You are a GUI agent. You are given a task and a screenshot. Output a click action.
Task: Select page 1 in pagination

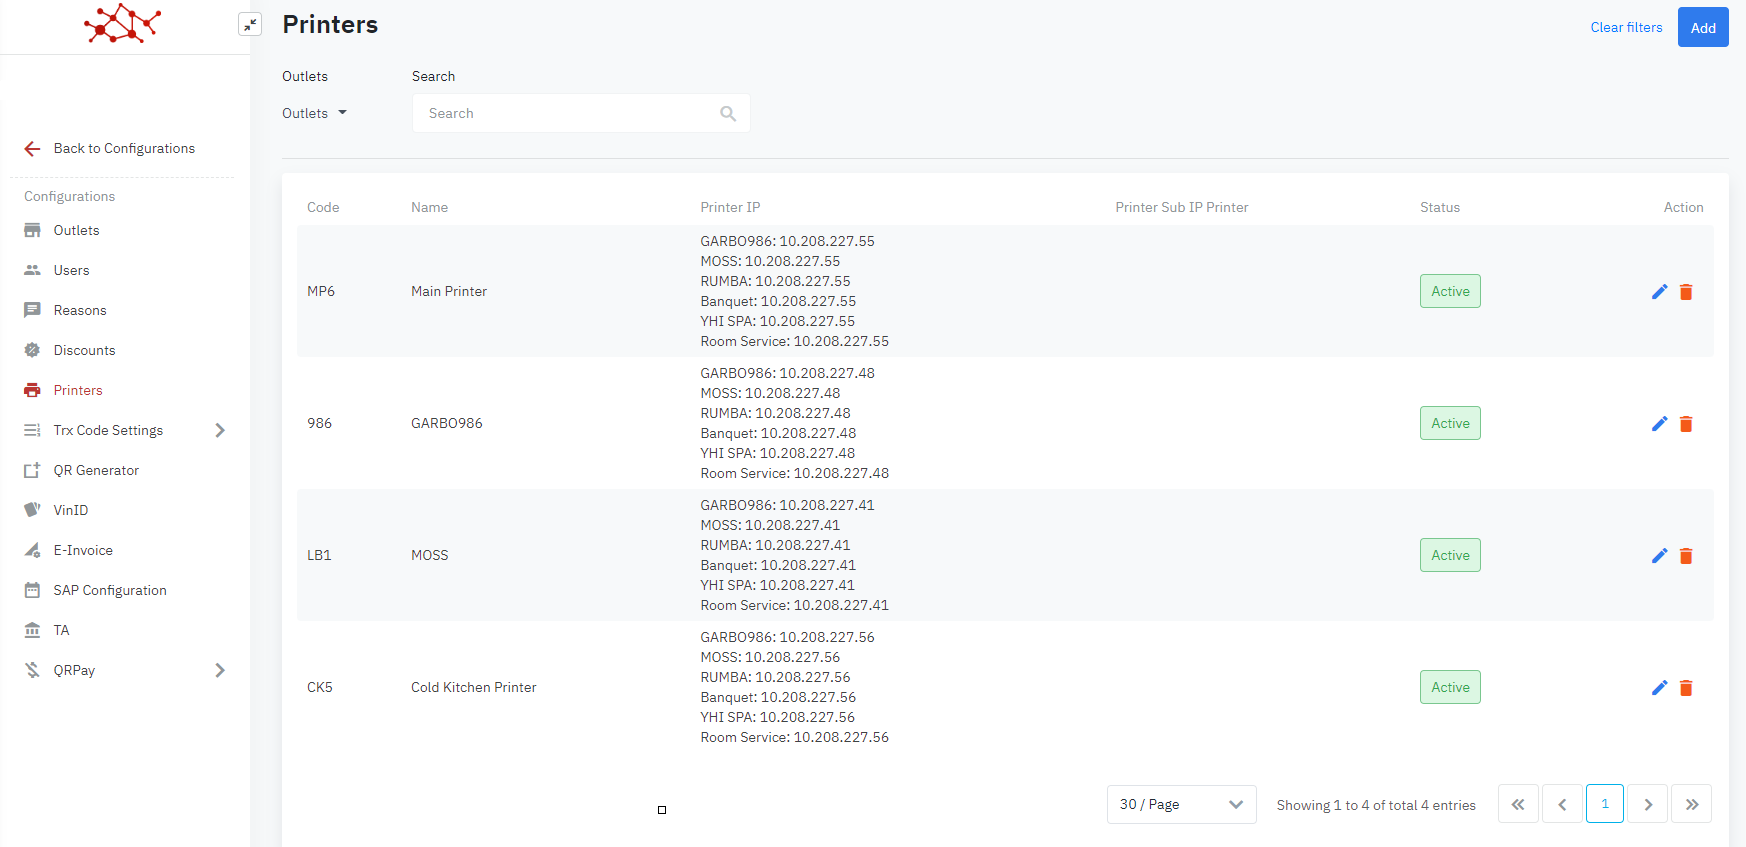pyautogui.click(x=1604, y=804)
